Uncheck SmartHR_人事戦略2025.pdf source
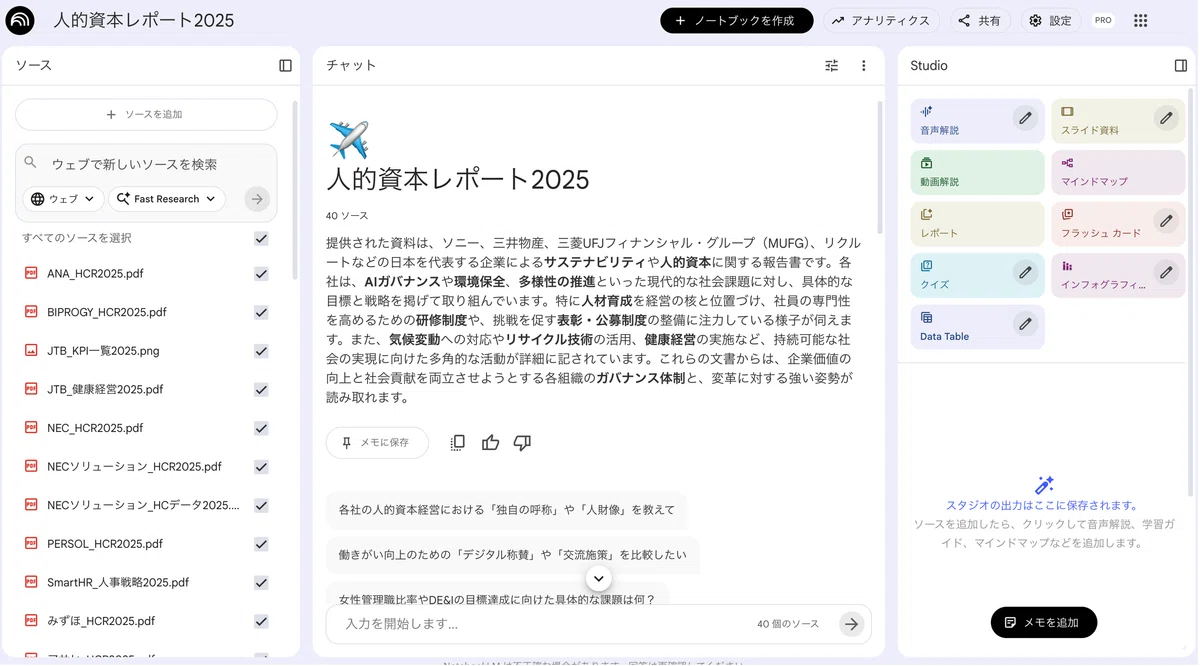 [x=261, y=583]
